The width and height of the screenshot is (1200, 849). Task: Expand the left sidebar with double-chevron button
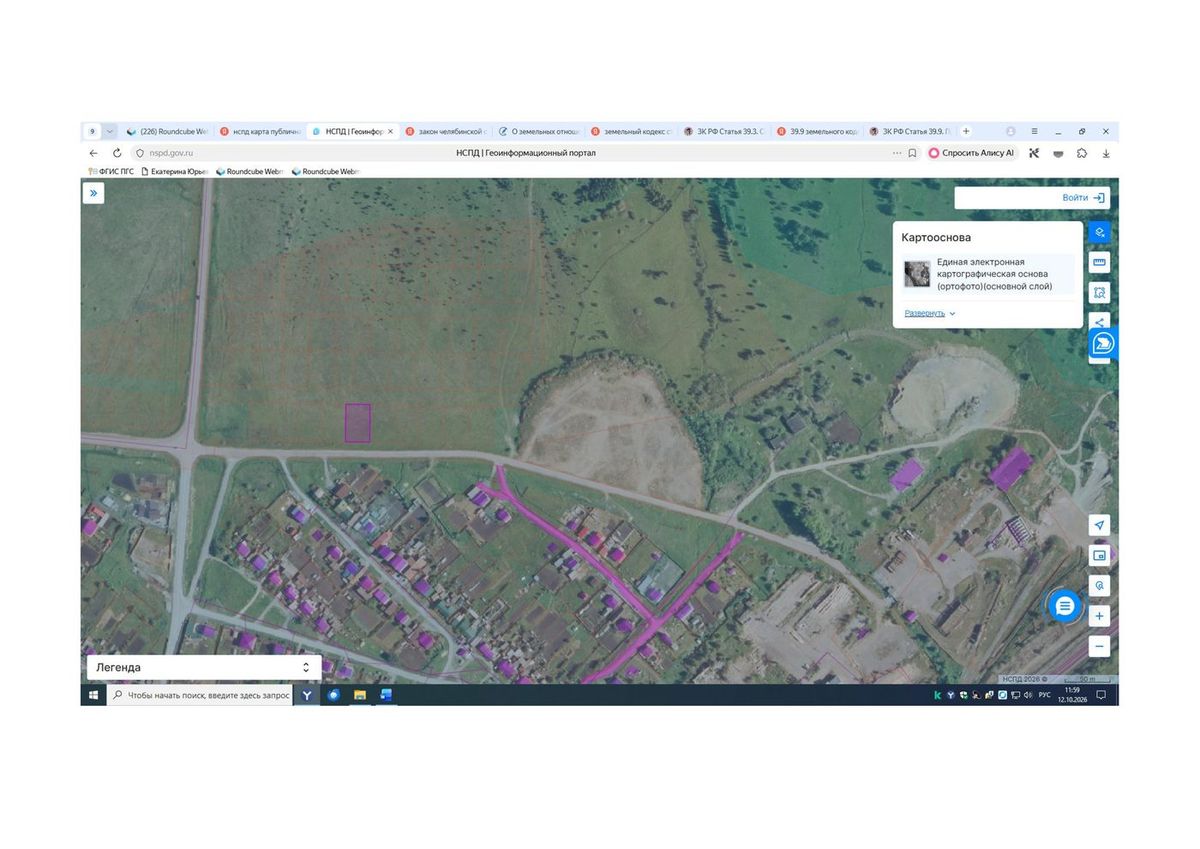tap(93, 193)
